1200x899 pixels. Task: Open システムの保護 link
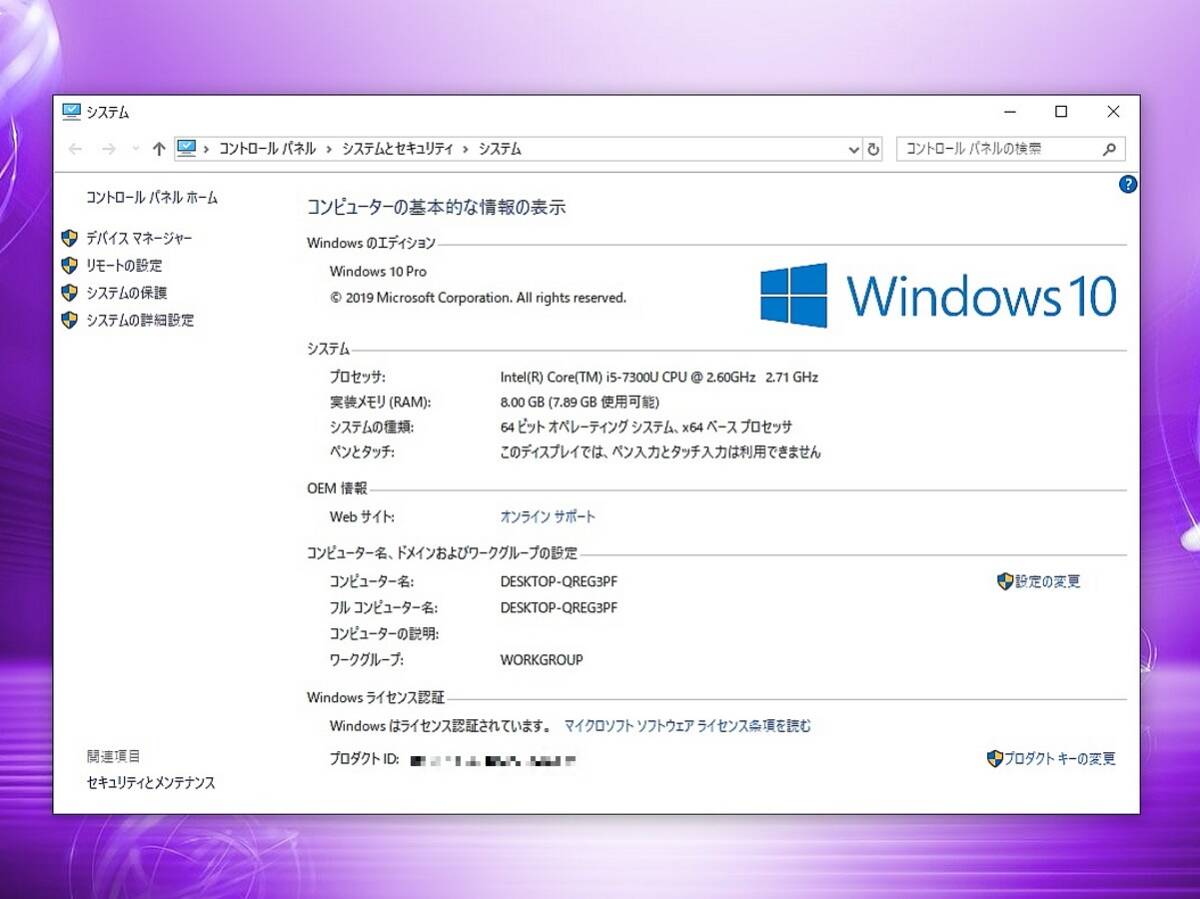click(x=126, y=293)
